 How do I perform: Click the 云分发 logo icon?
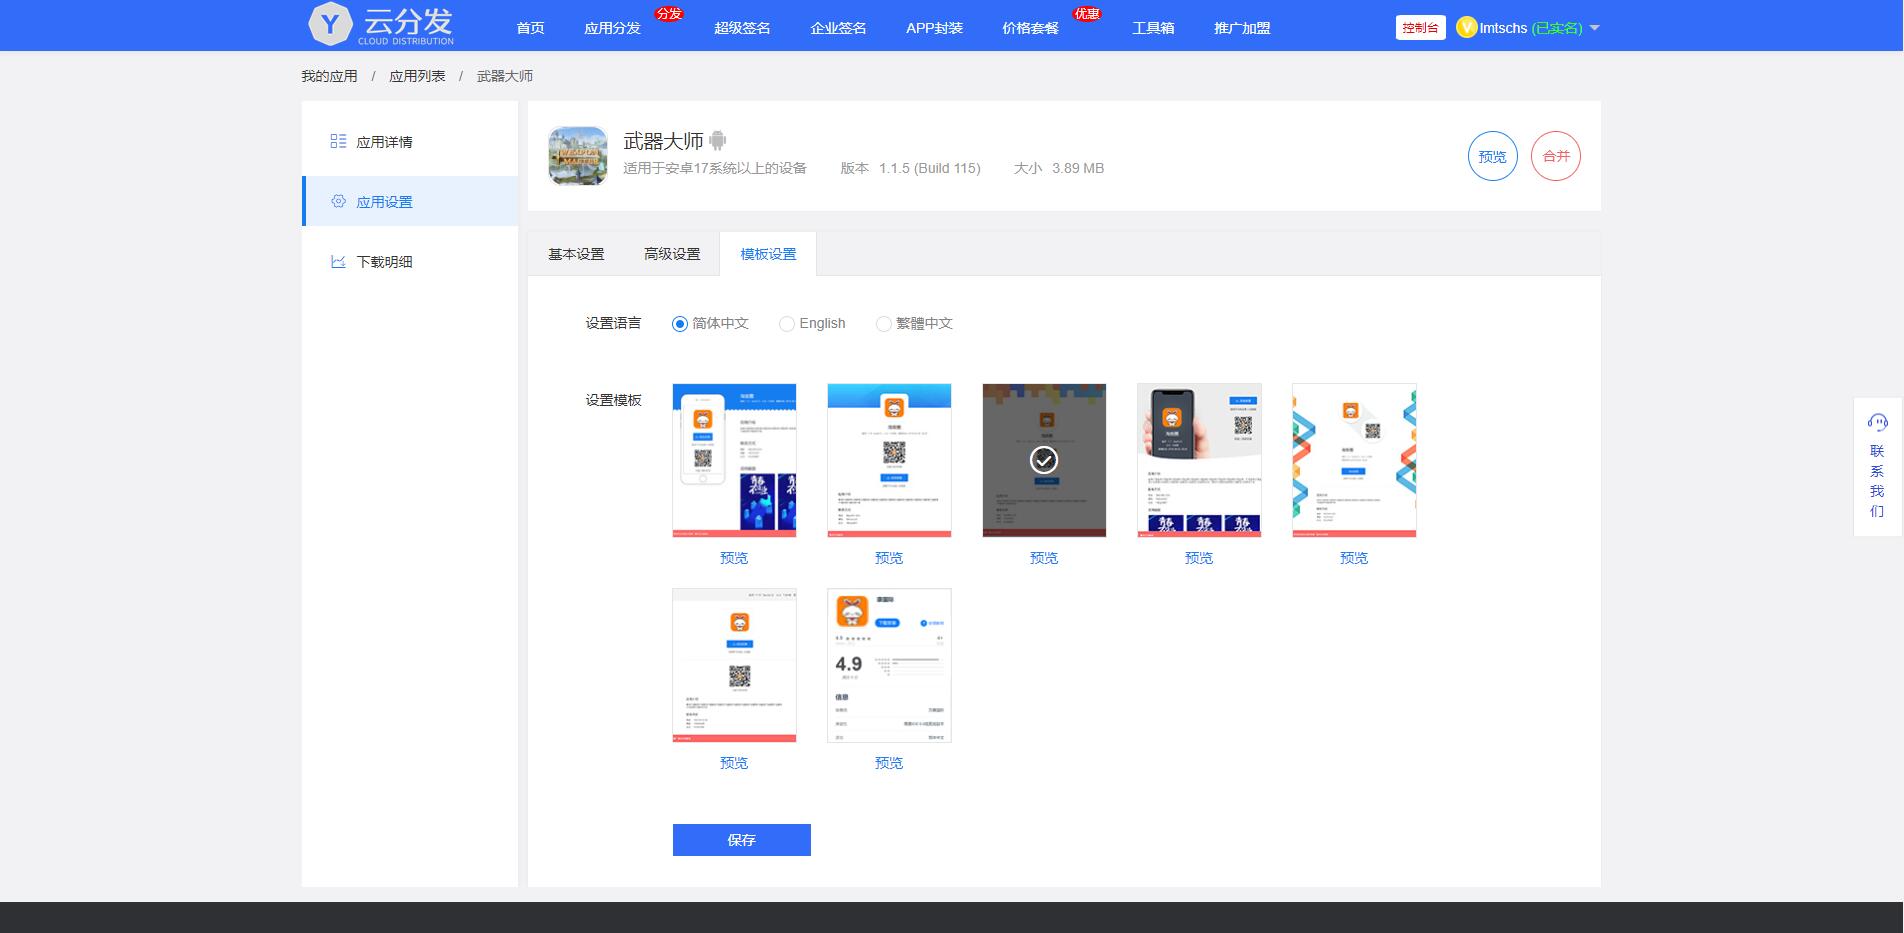(x=330, y=25)
